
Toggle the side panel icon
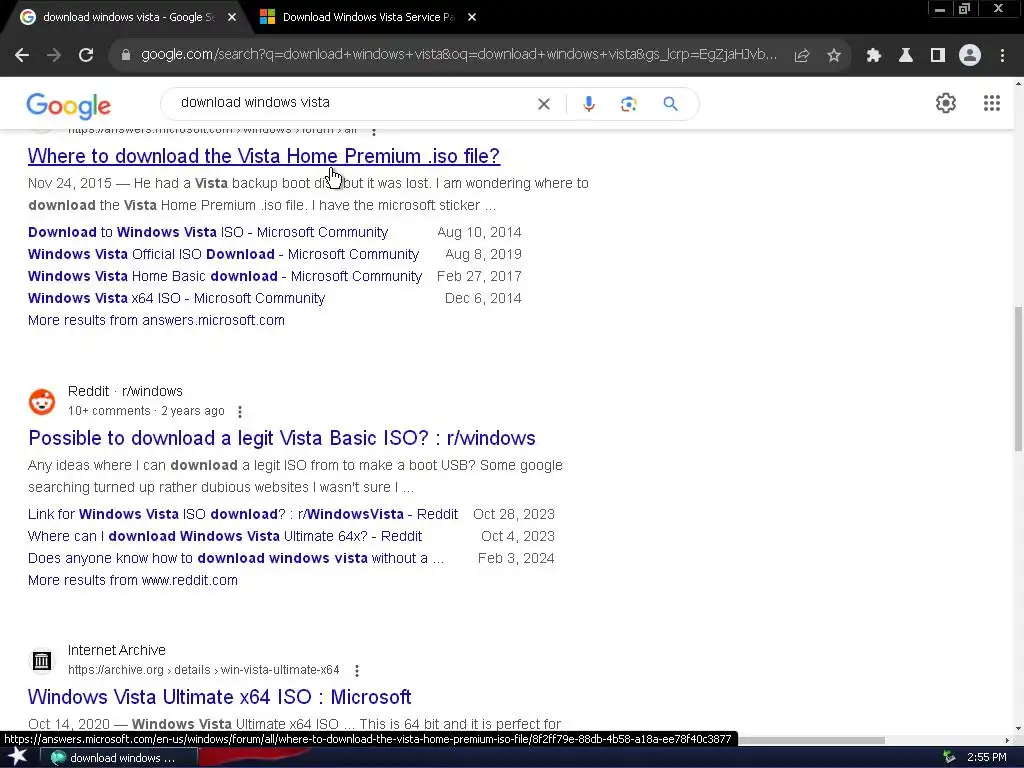(938, 56)
